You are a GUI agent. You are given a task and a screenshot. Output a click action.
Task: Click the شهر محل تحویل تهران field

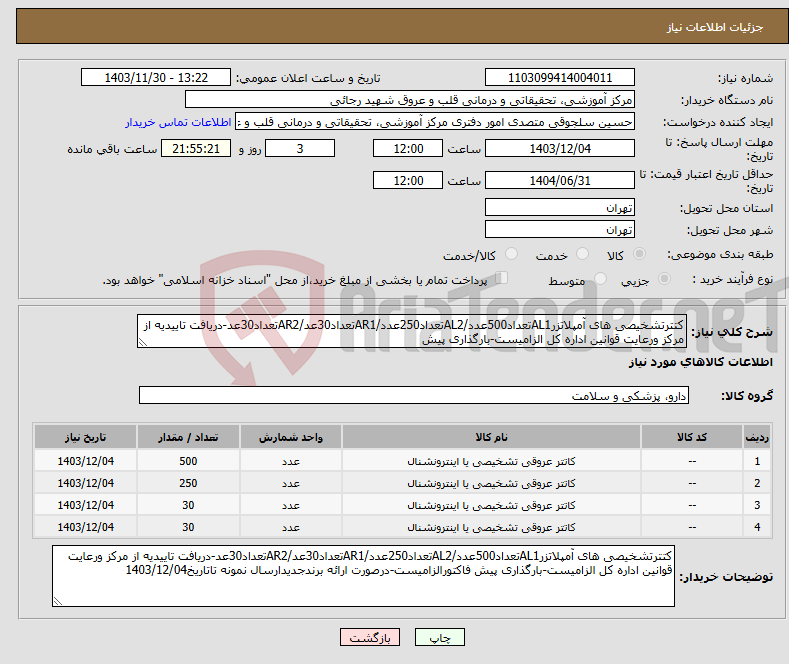[x=560, y=229]
